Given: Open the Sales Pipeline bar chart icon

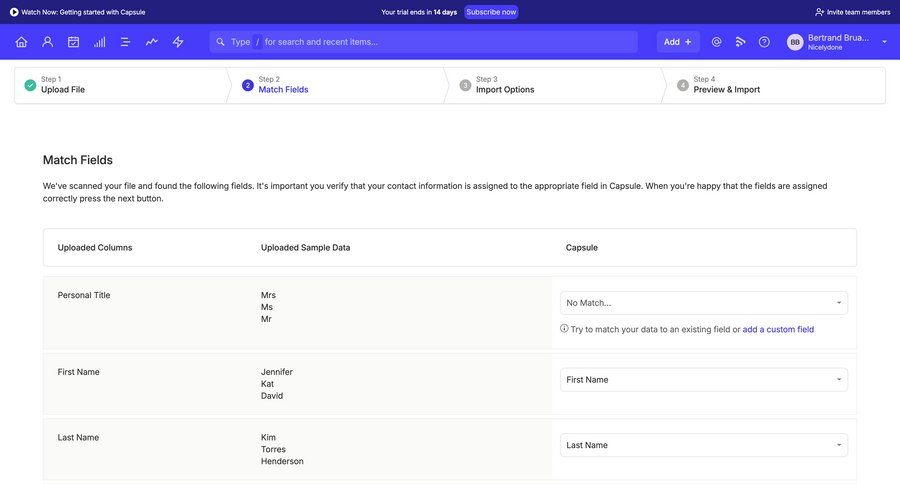Looking at the screenshot, I should tap(99, 42).
